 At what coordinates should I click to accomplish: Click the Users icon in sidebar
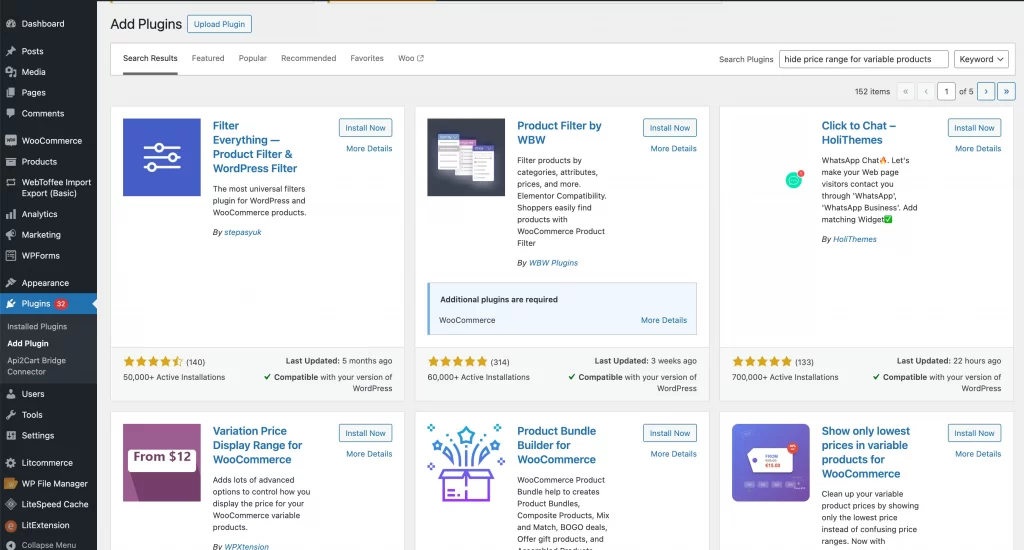10,394
